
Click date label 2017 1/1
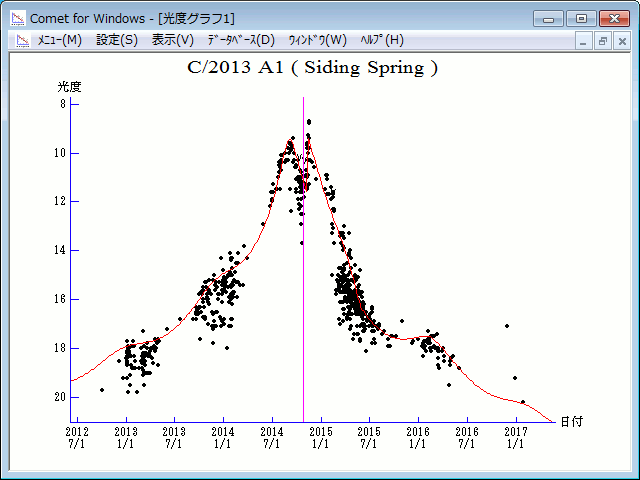click(516, 438)
